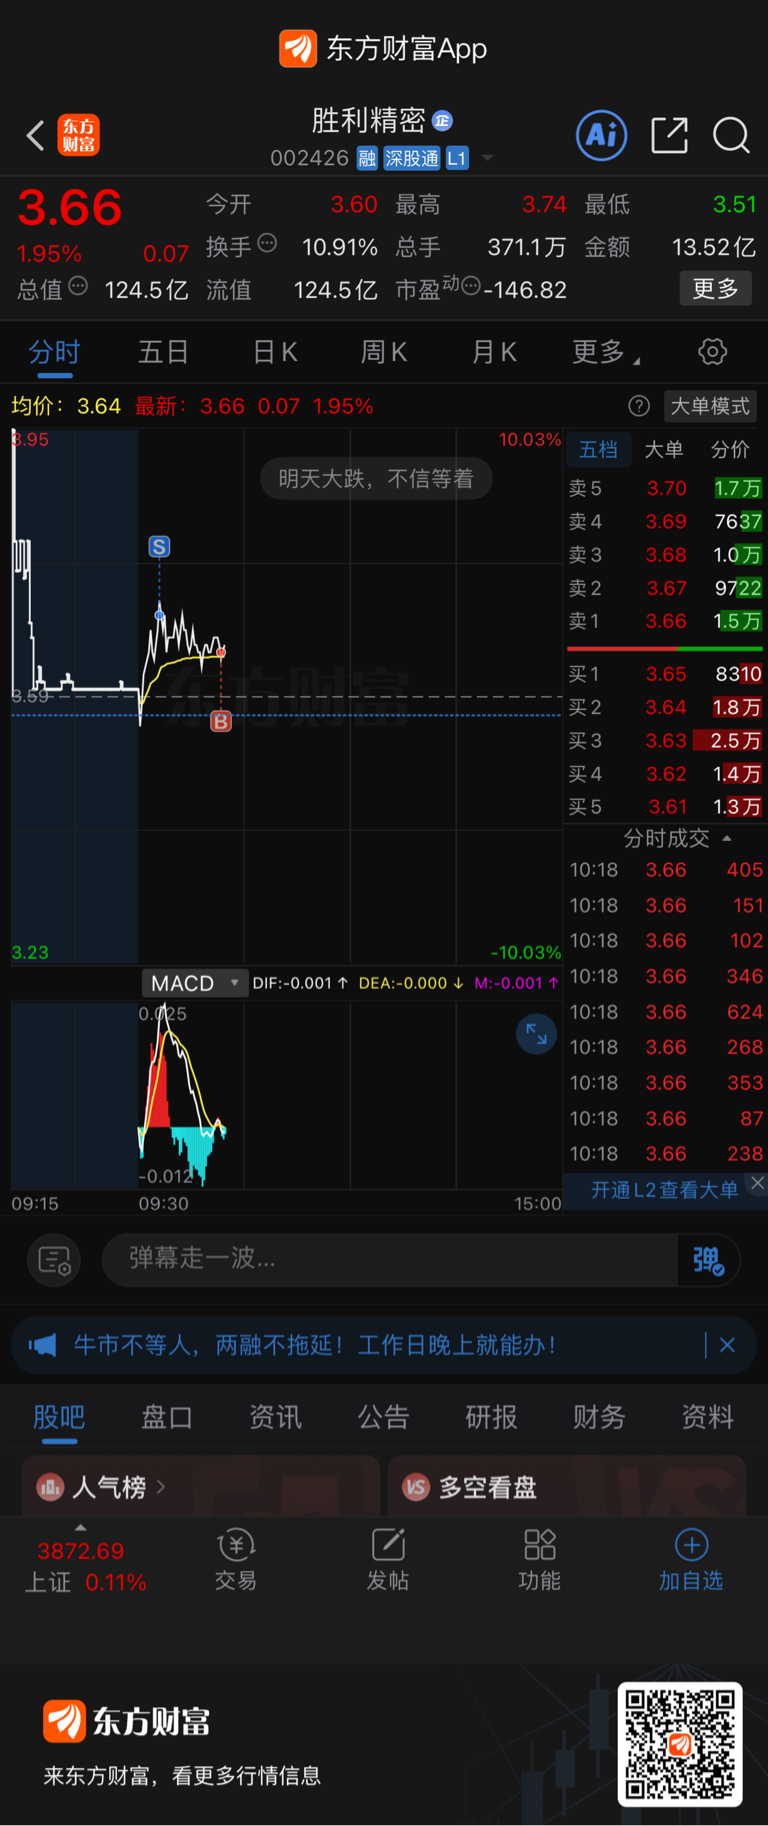Tap 加自选 add to watchlist
The height and width of the screenshot is (1826, 768).
691,1559
